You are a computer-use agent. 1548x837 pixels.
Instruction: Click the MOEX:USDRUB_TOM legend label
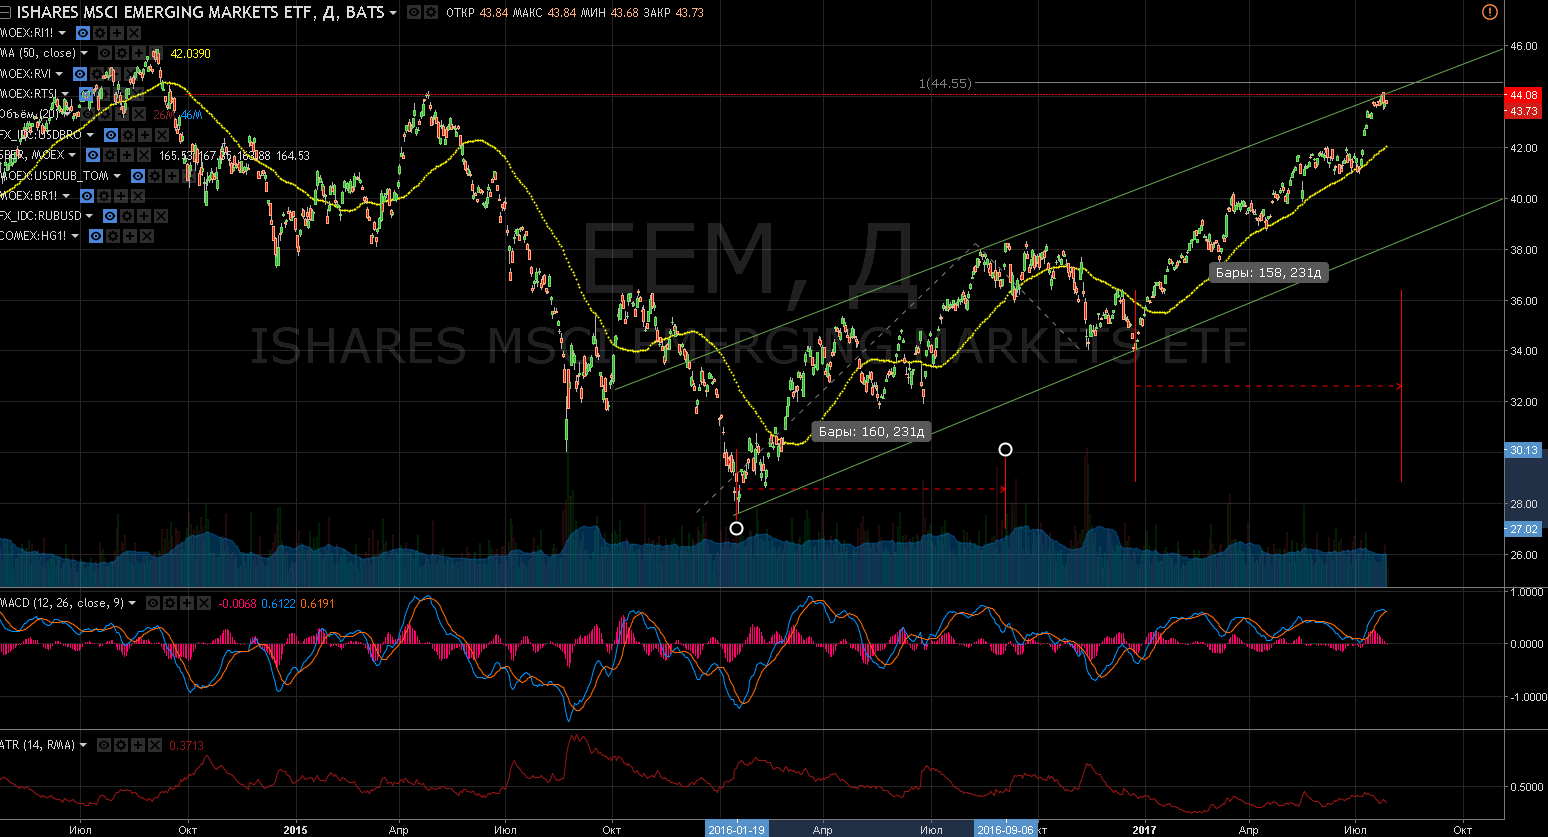click(x=54, y=176)
